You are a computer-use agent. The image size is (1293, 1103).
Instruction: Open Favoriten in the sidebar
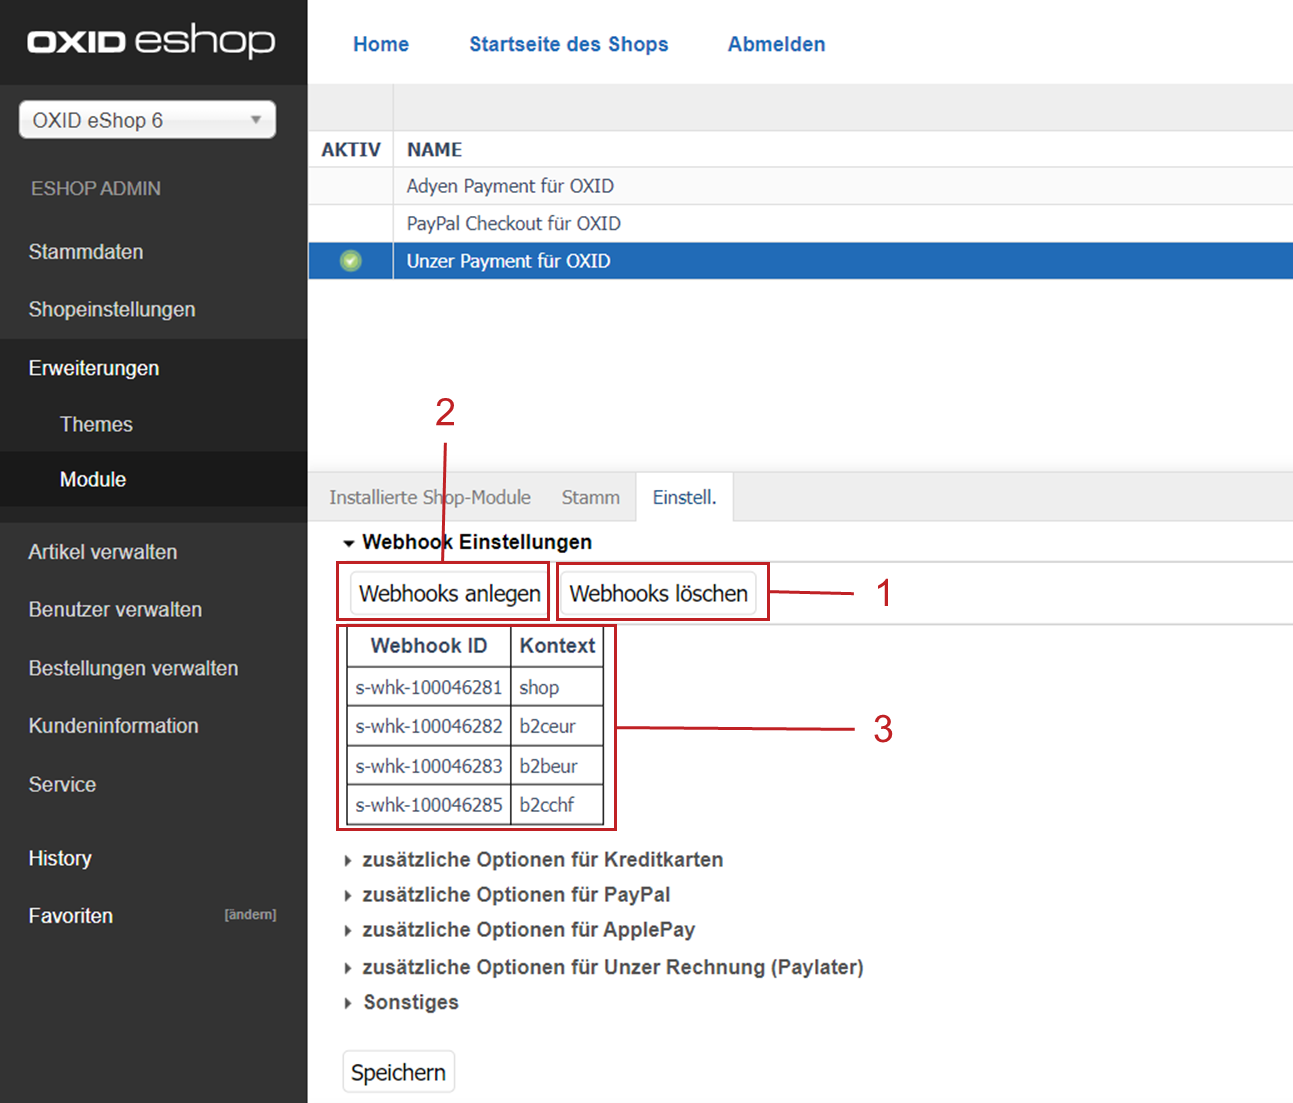click(70, 916)
